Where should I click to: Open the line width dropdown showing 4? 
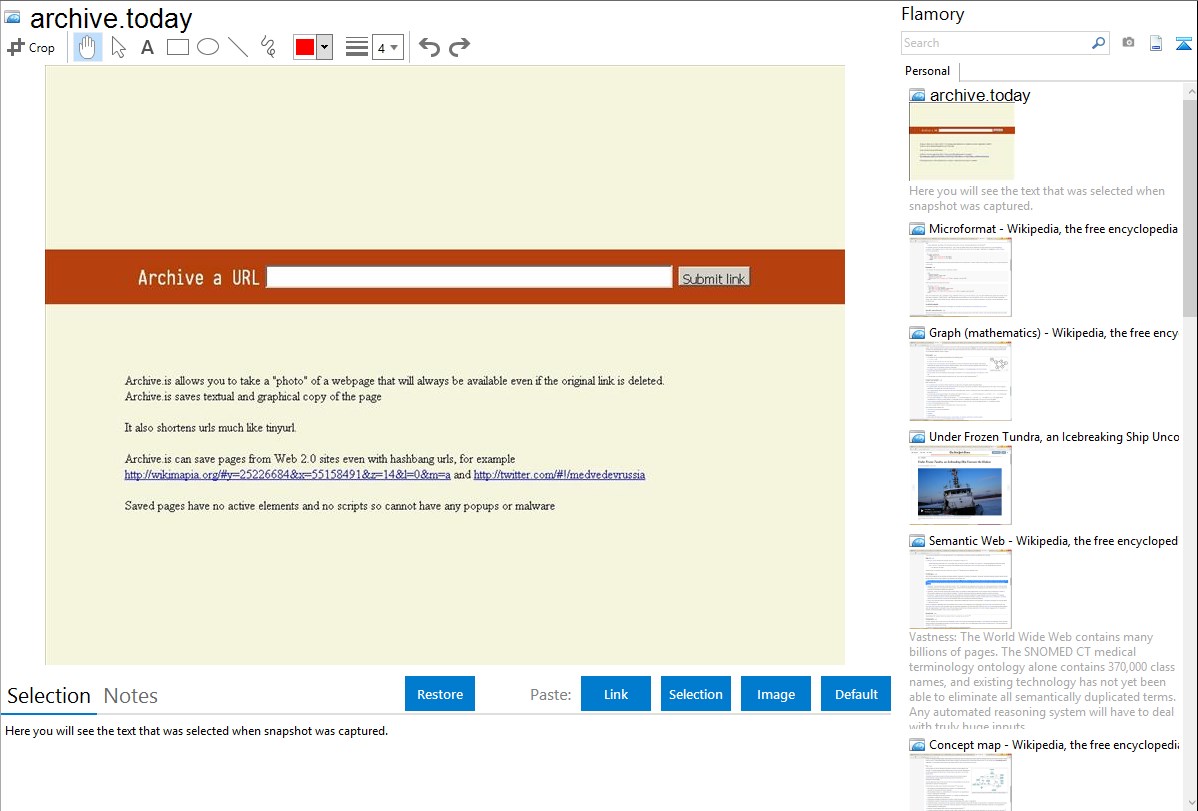tap(388, 47)
